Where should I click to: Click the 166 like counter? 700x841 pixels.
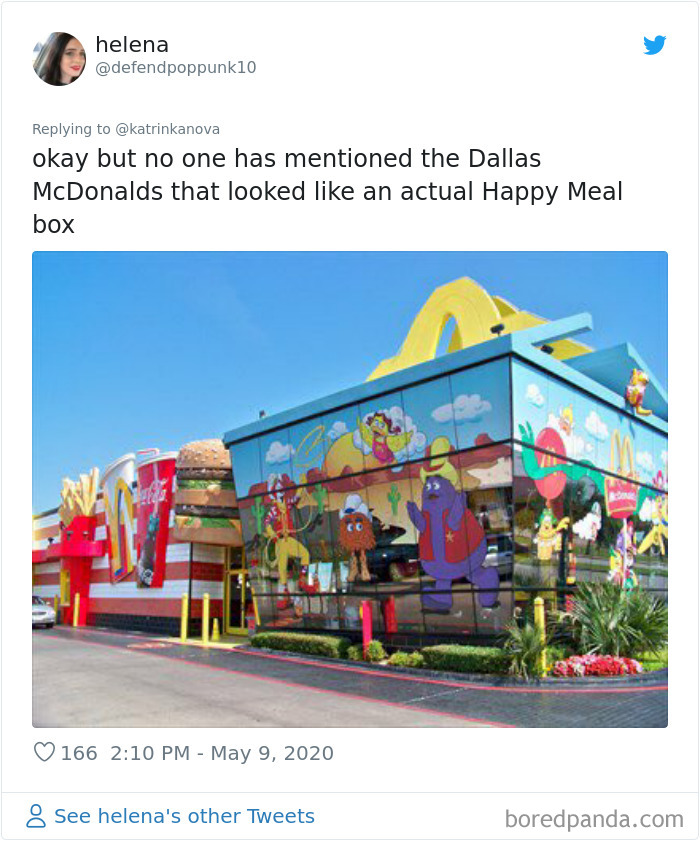[75, 753]
